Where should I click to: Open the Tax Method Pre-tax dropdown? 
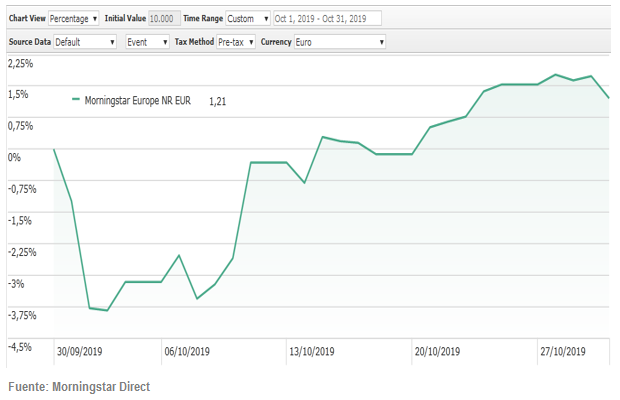point(236,42)
